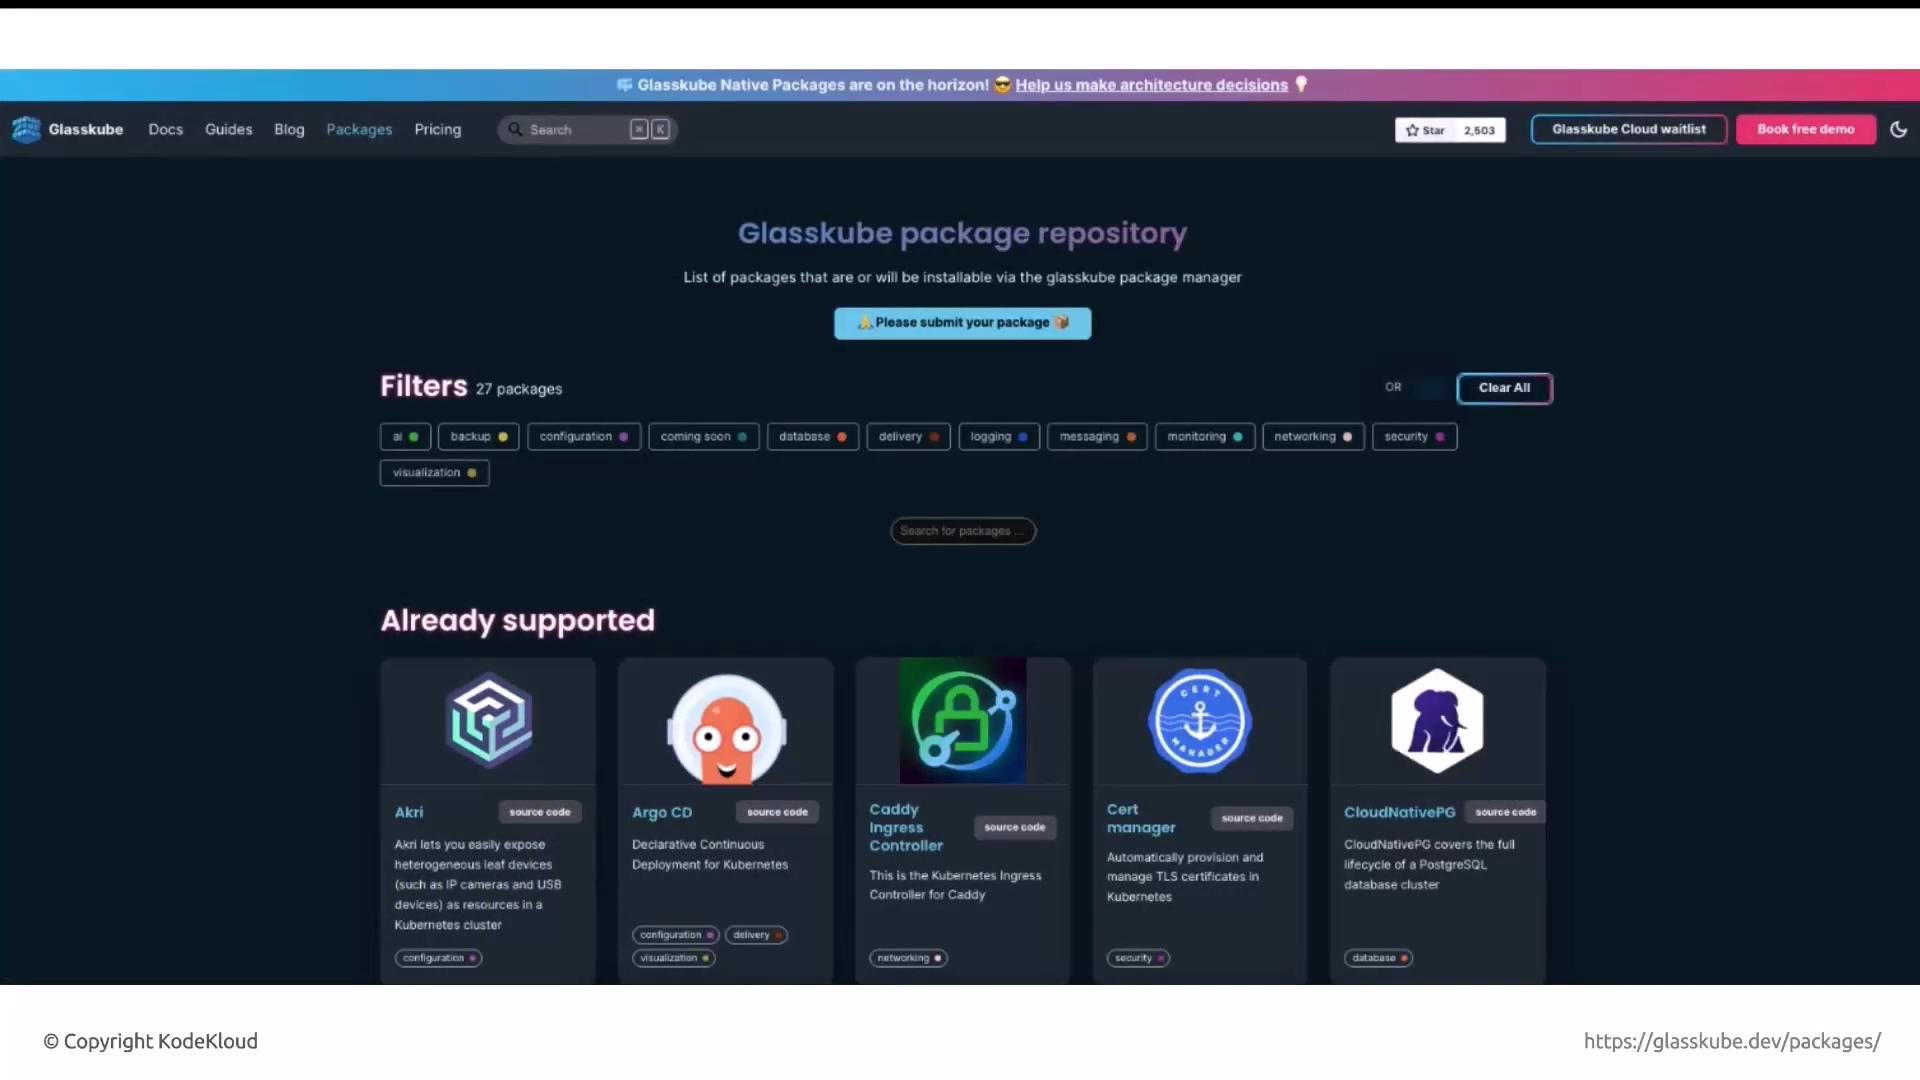1920x1080 pixels.
Task: Click Please submit your package button
Action: coord(962,323)
